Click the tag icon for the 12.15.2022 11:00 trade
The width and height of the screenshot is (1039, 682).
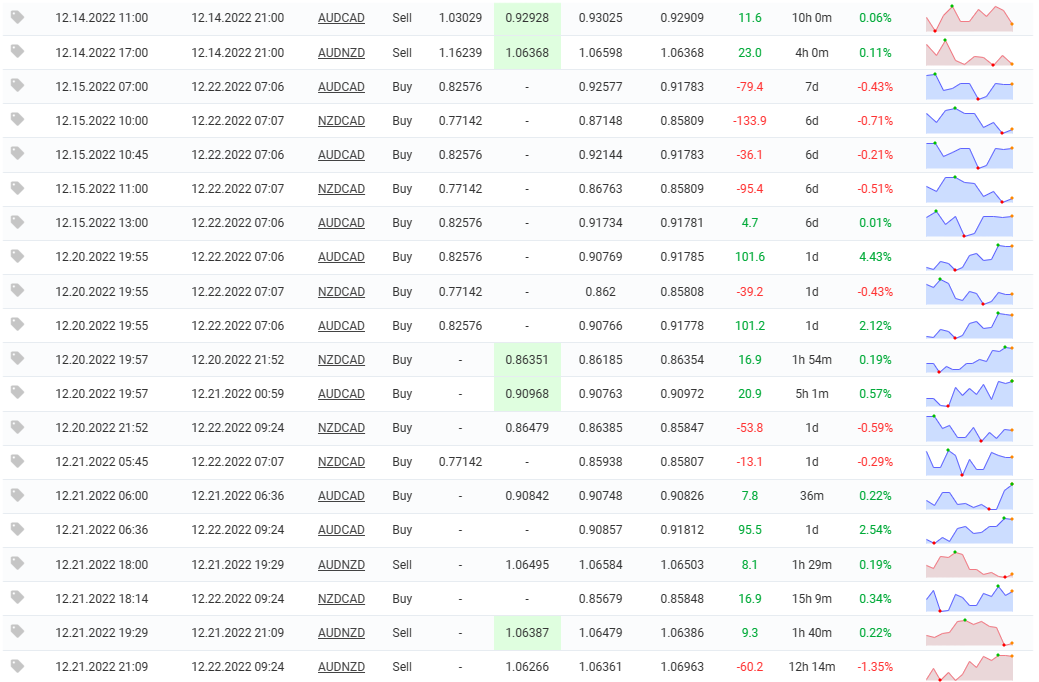coord(18,188)
